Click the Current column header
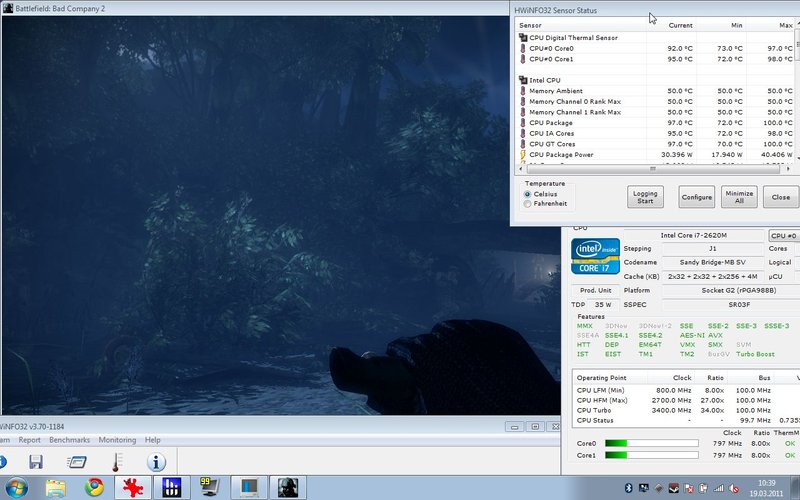This screenshot has height=500, width=800. click(x=671, y=25)
